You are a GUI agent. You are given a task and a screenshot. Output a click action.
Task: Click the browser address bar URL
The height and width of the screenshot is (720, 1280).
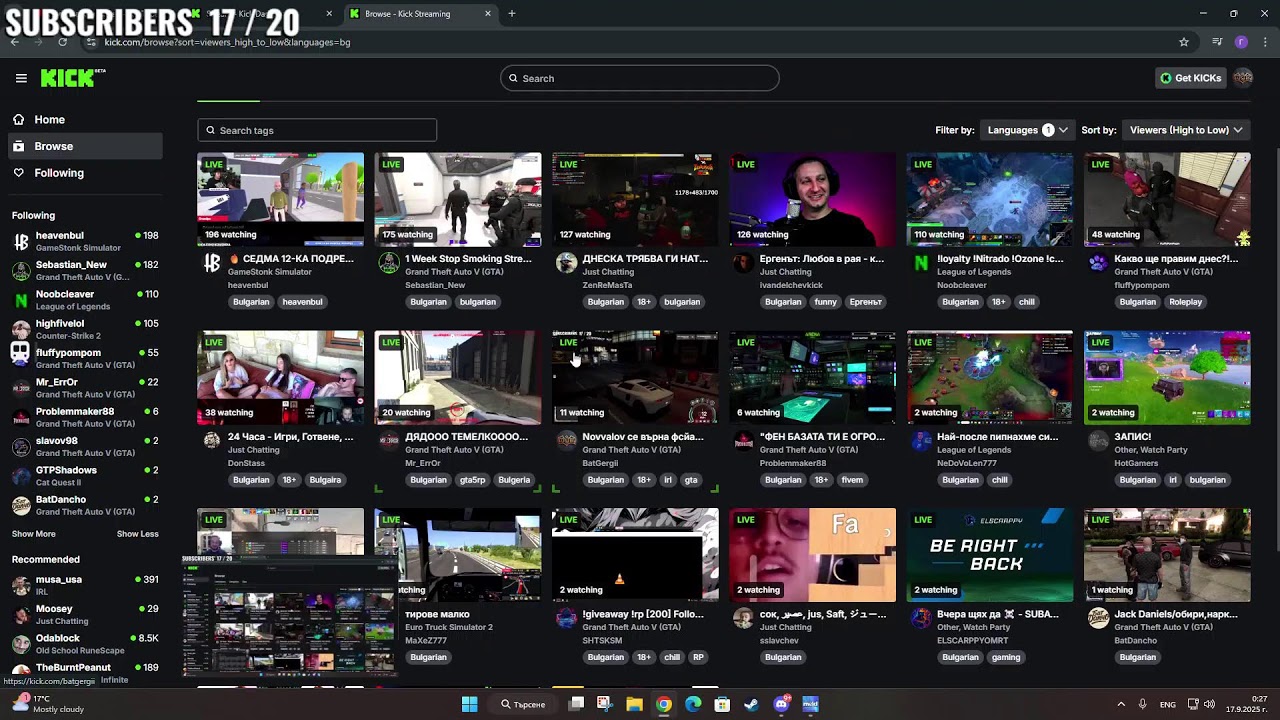(227, 42)
